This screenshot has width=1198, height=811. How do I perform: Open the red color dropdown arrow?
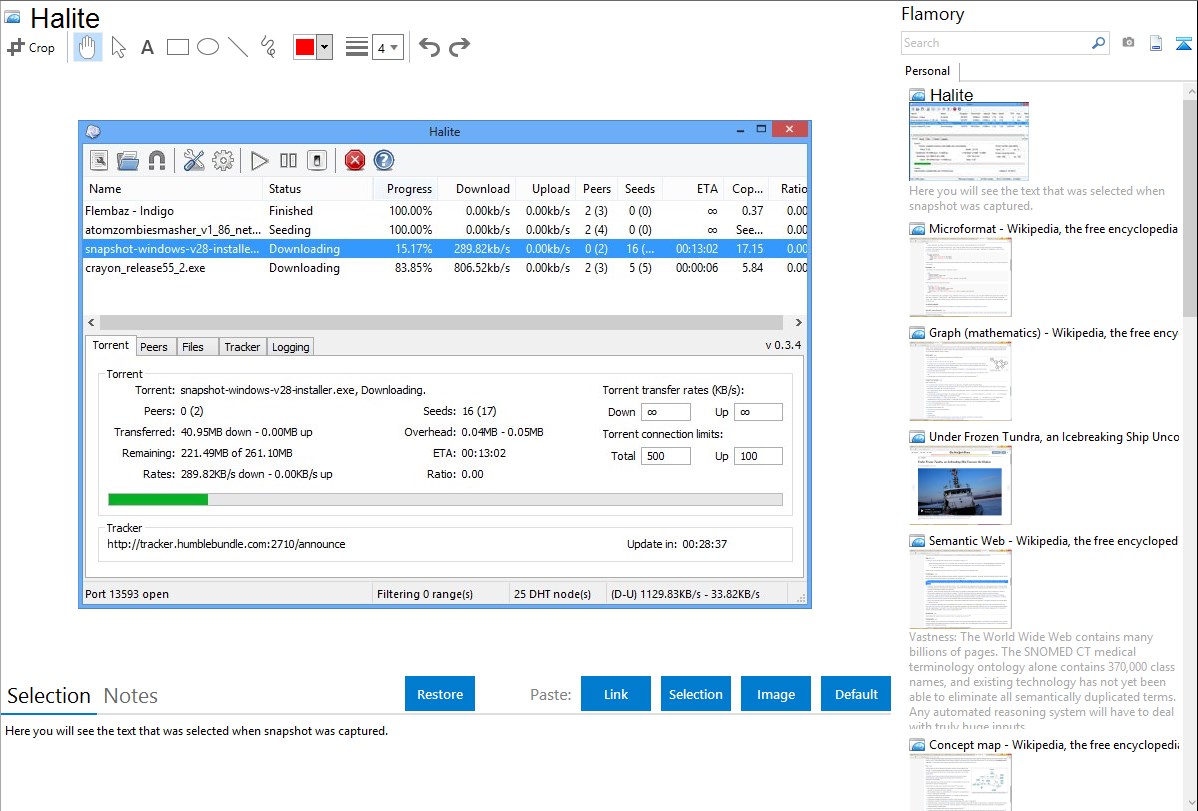click(x=324, y=47)
